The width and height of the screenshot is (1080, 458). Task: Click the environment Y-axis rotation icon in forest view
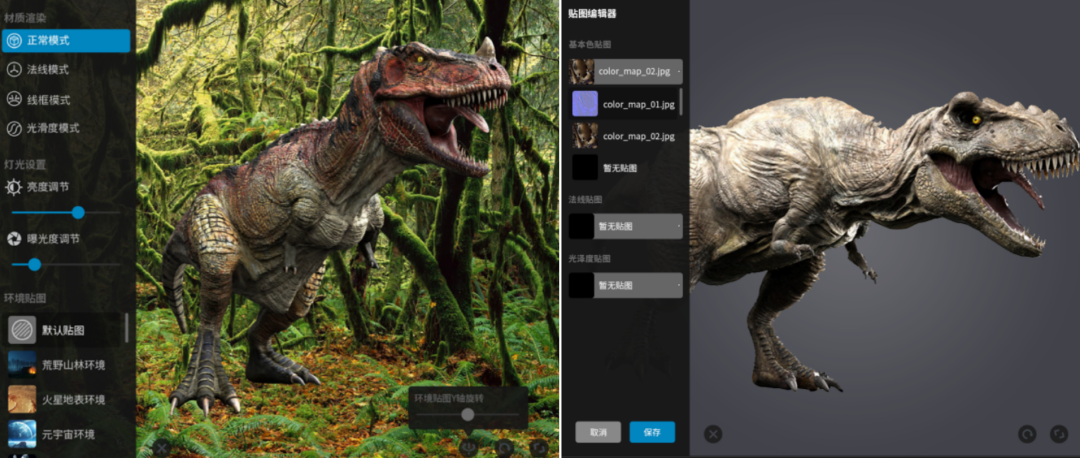(x=468, y=447)
